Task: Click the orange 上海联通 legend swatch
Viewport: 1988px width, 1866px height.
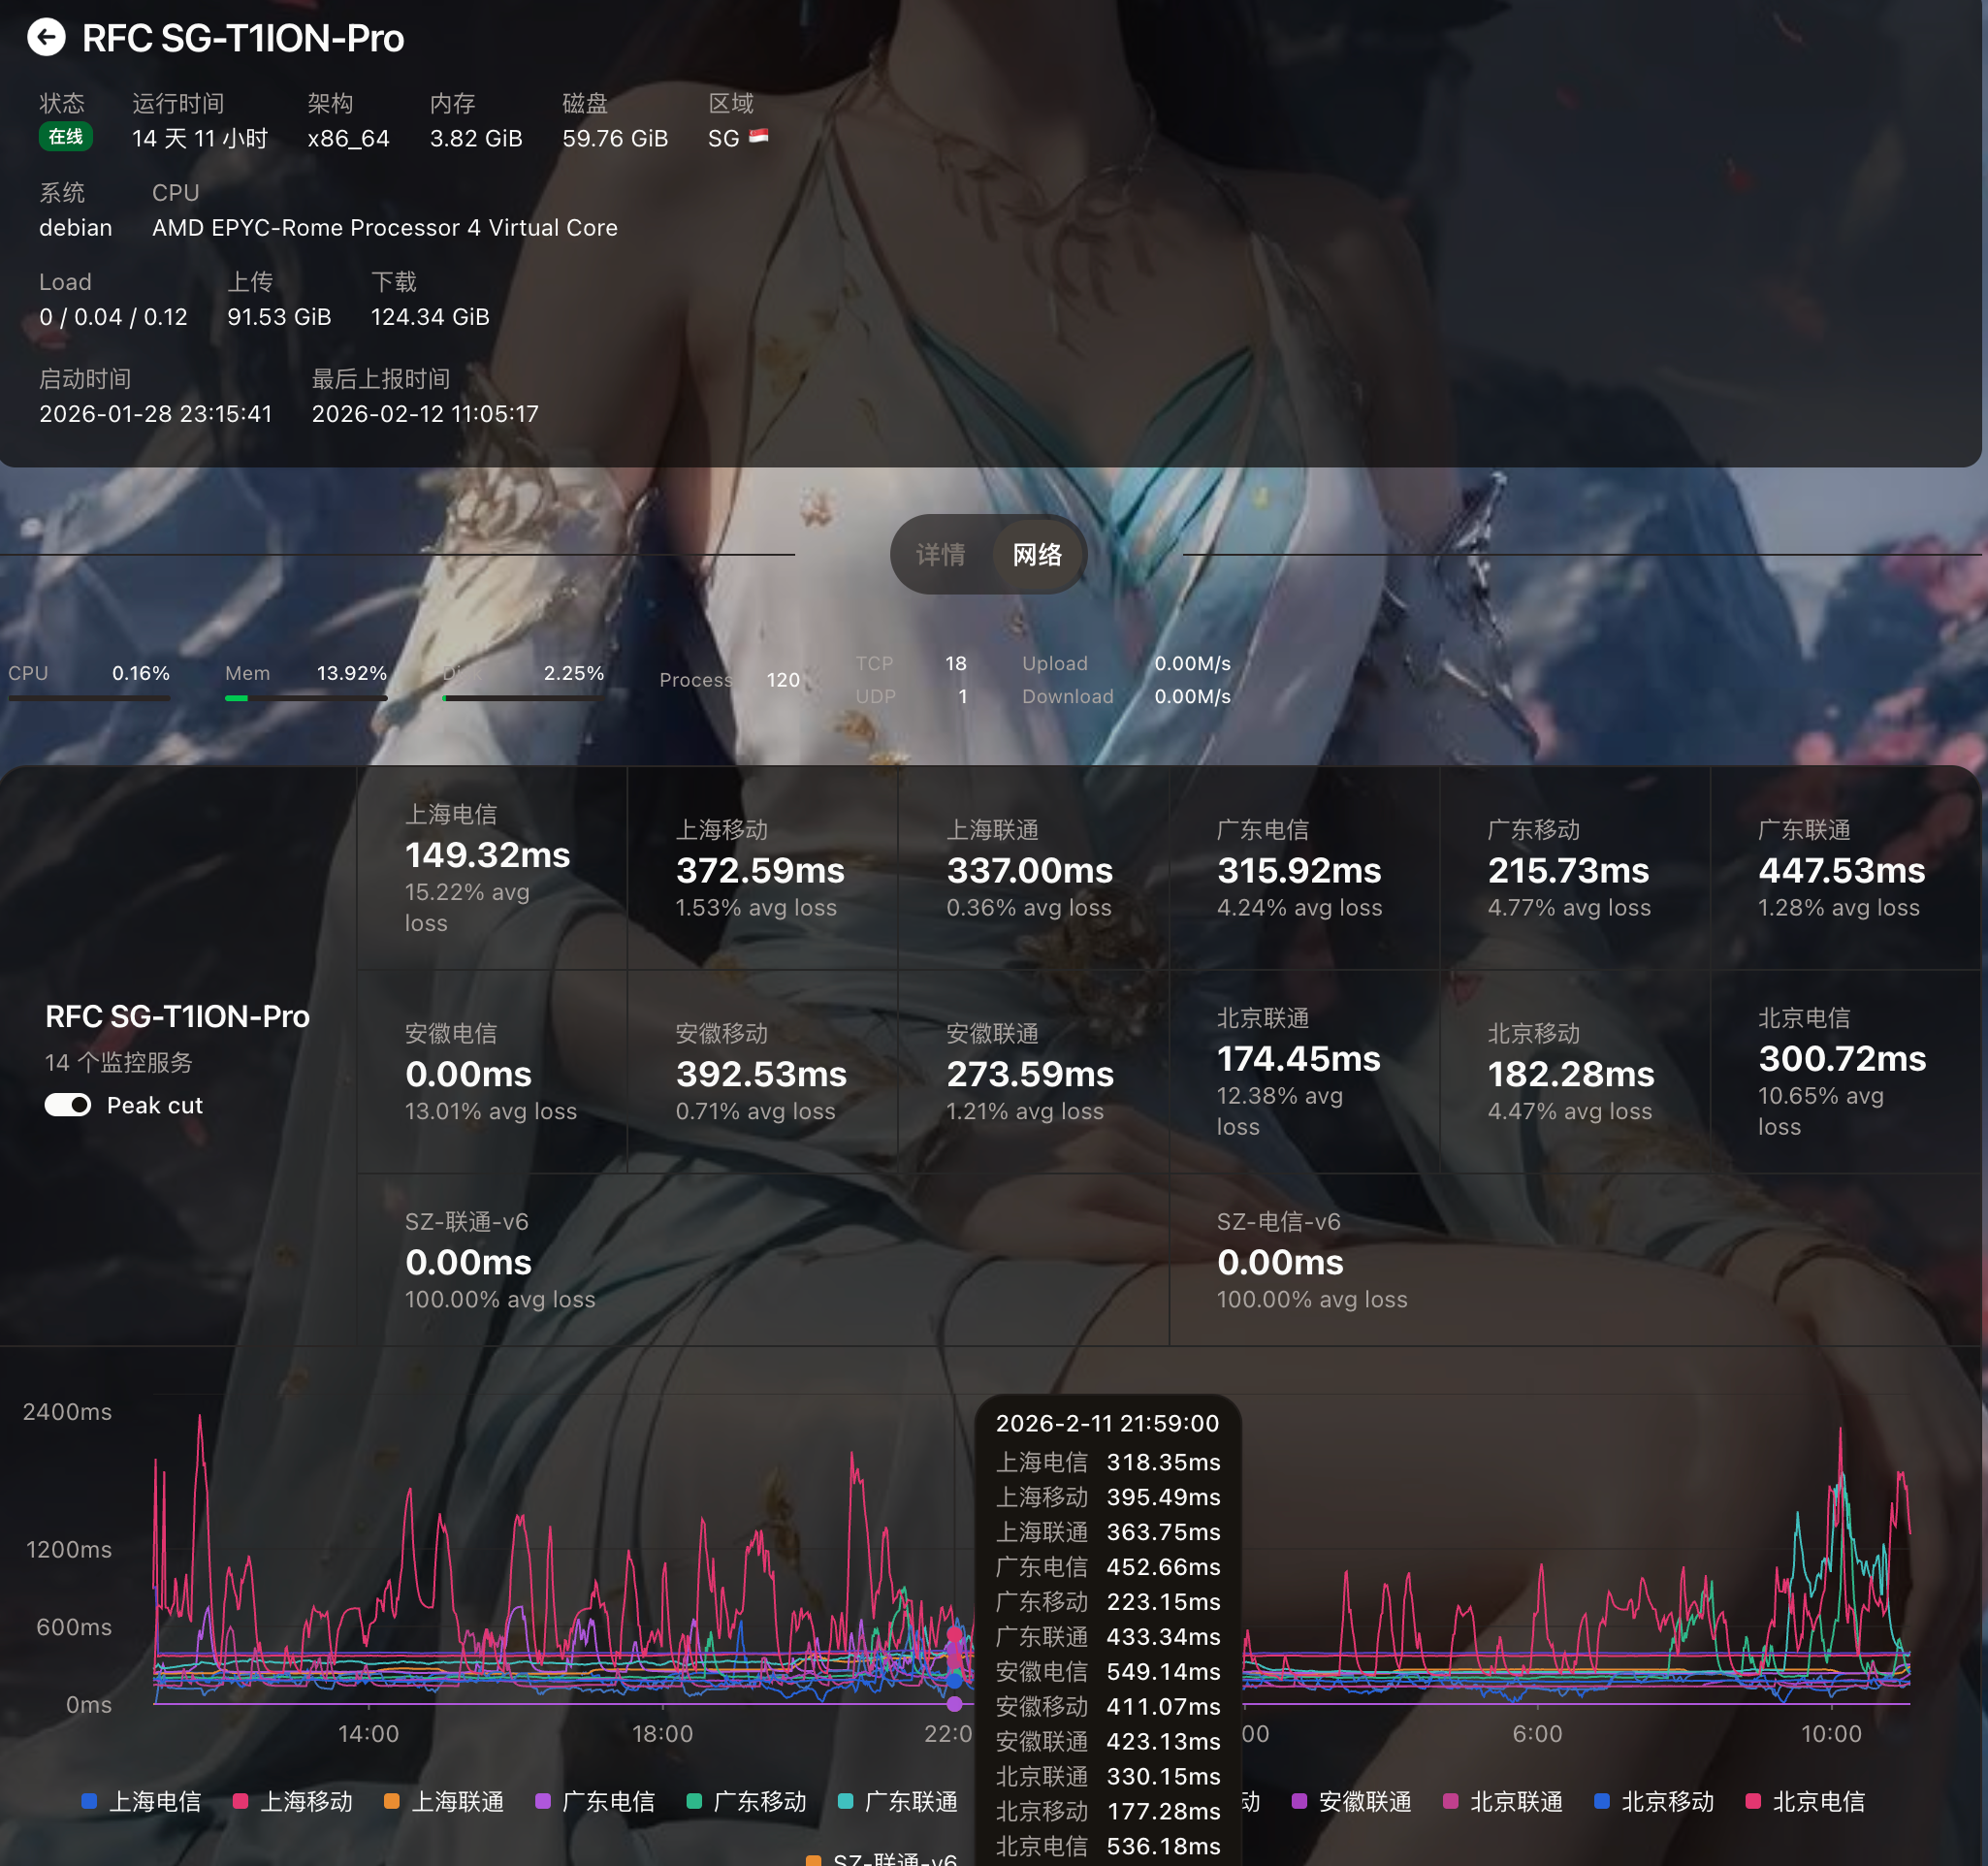Action: [392, 1801]
